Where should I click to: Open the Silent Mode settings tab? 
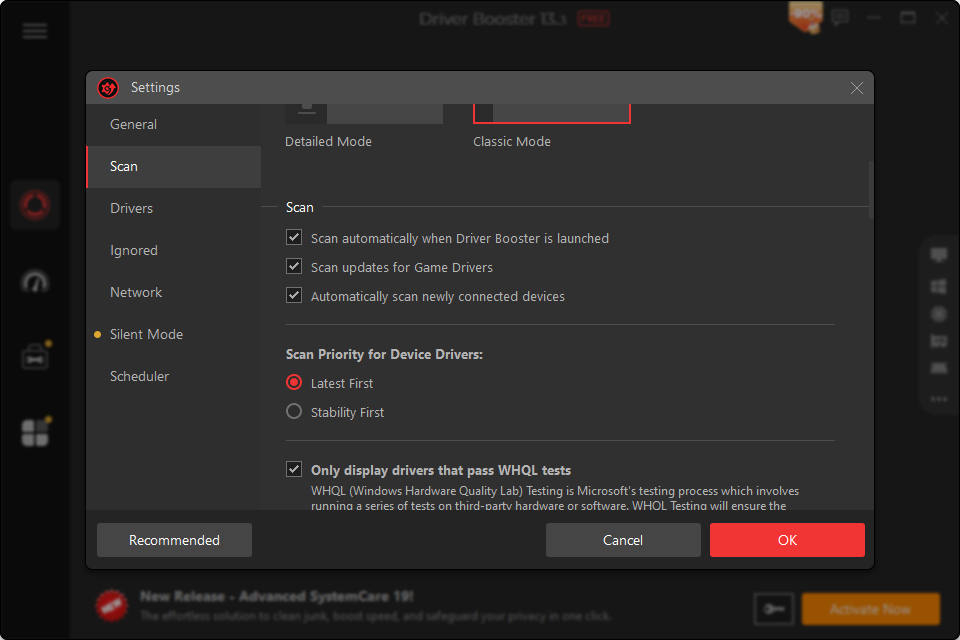(x=174, y=334)
